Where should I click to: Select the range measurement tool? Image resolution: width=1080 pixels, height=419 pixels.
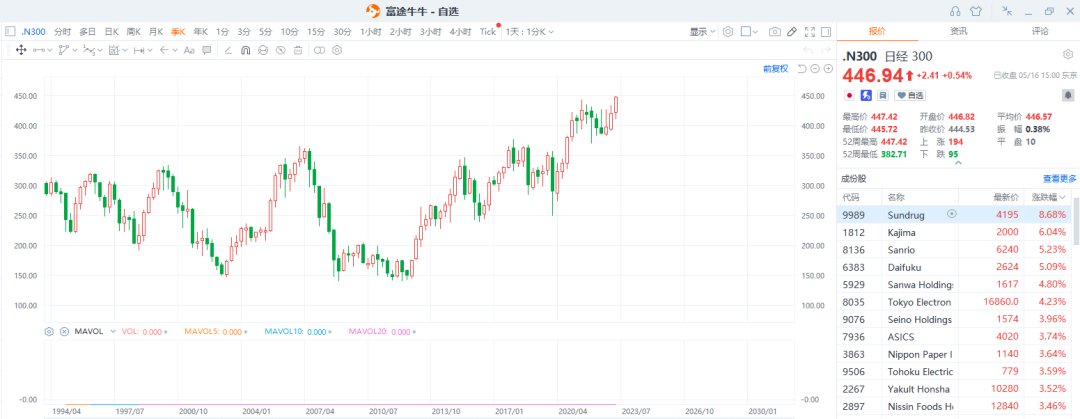[x=114, y=50]
